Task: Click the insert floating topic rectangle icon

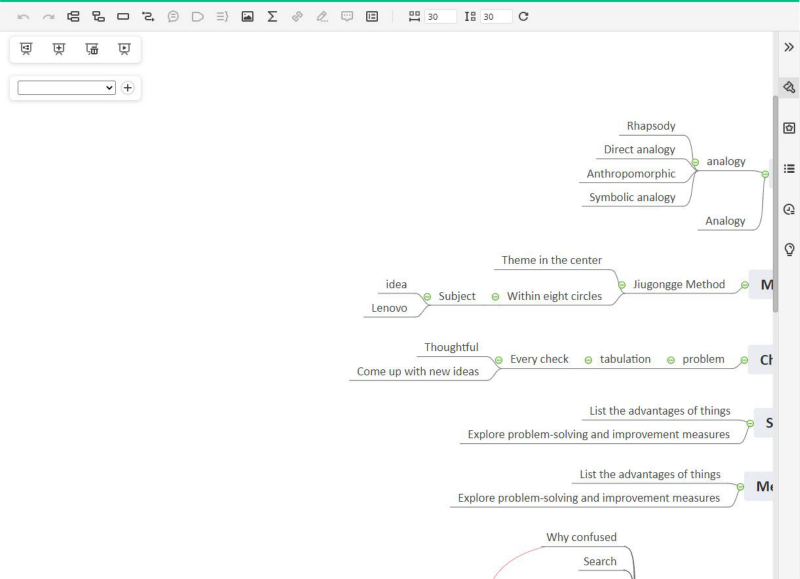Action: pos(123,16)
